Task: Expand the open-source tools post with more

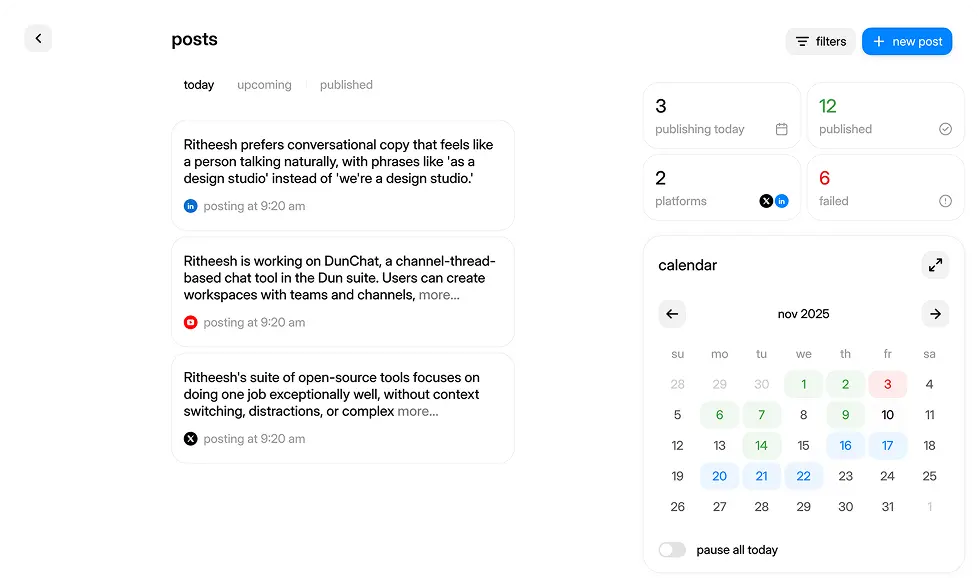Action: click(418, 409)
